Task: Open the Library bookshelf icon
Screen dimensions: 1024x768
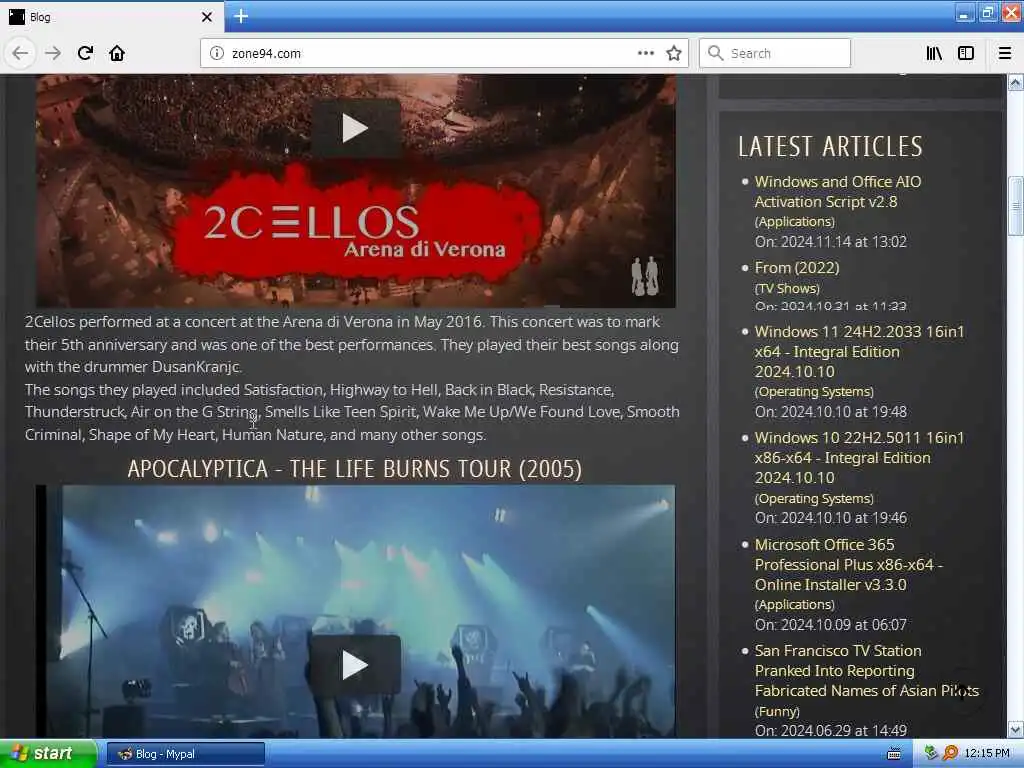Action: click(x=934, y=53)
